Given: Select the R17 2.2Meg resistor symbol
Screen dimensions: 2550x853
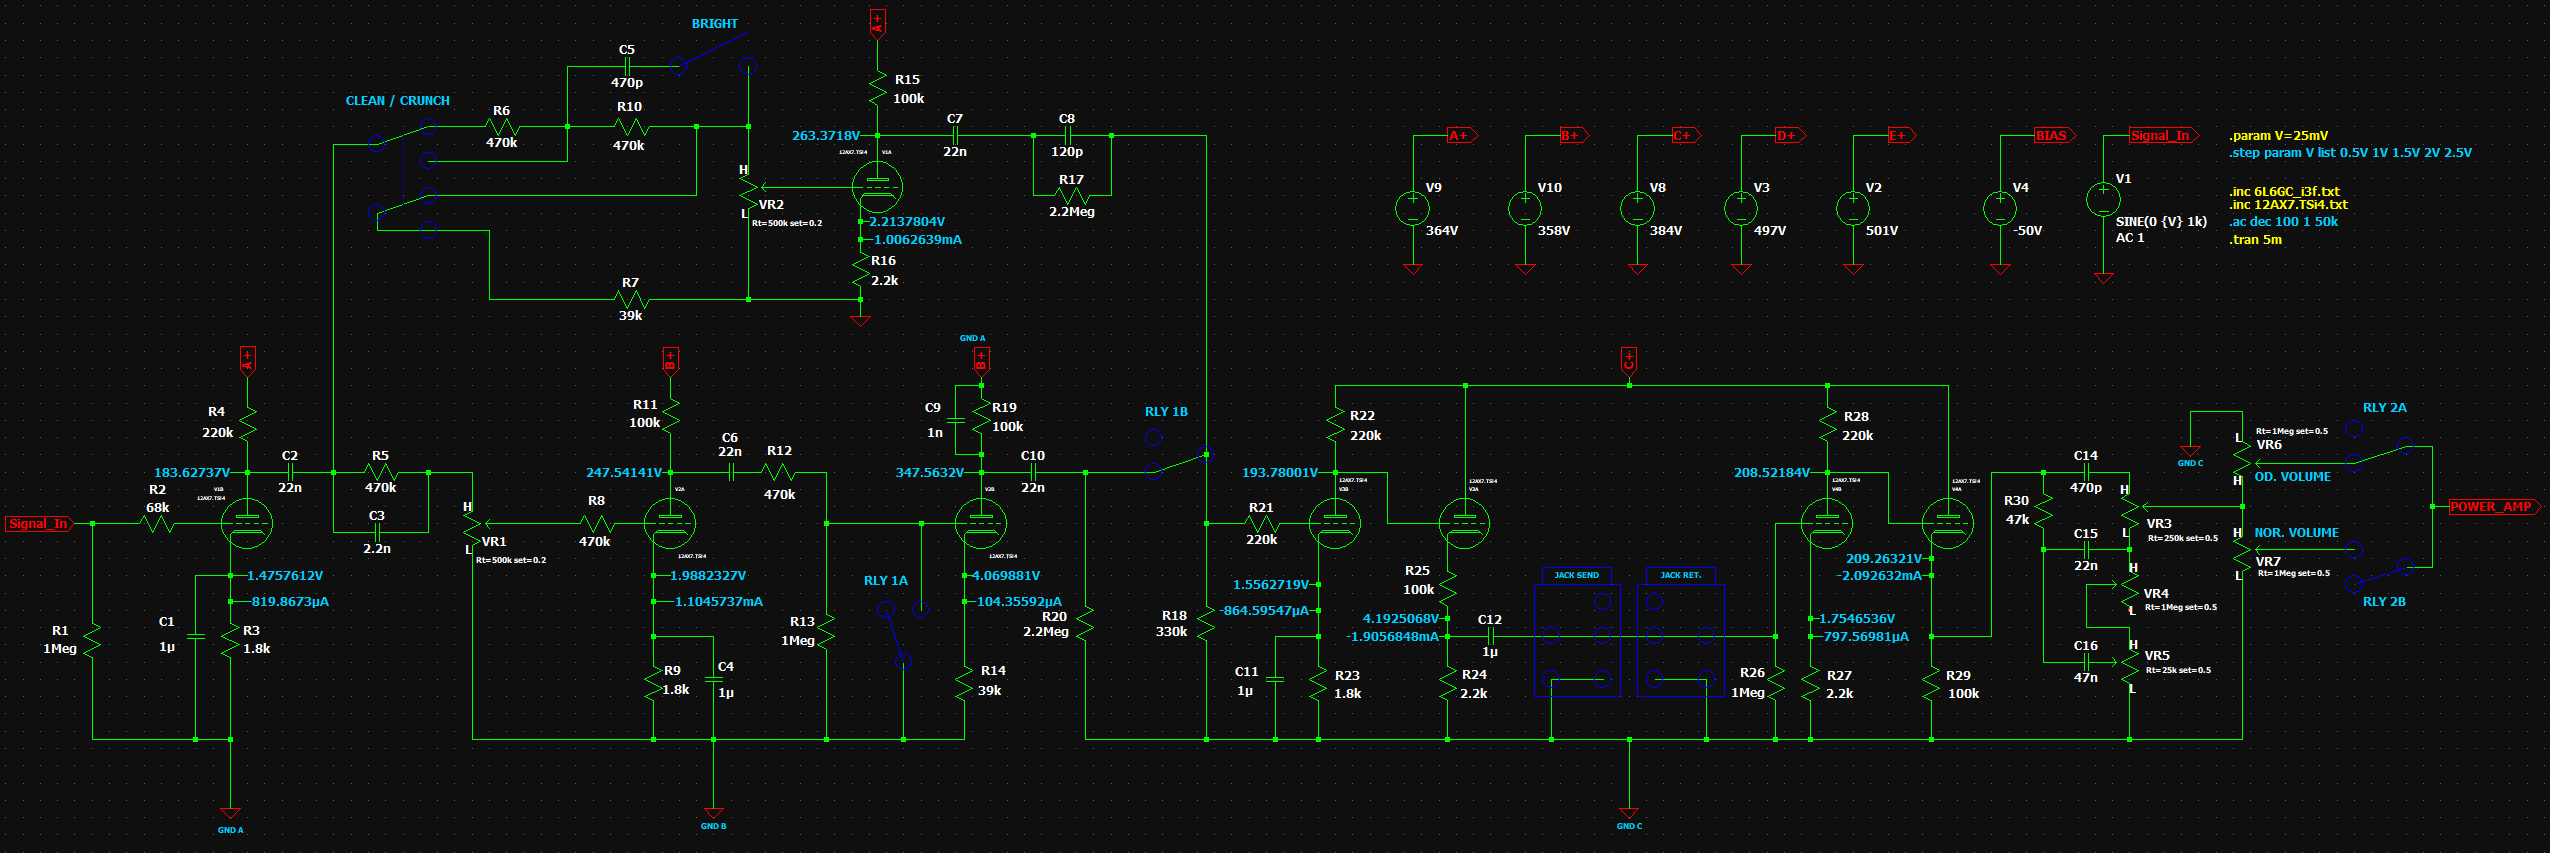Looking at the screenshot, I should 1071,195.
